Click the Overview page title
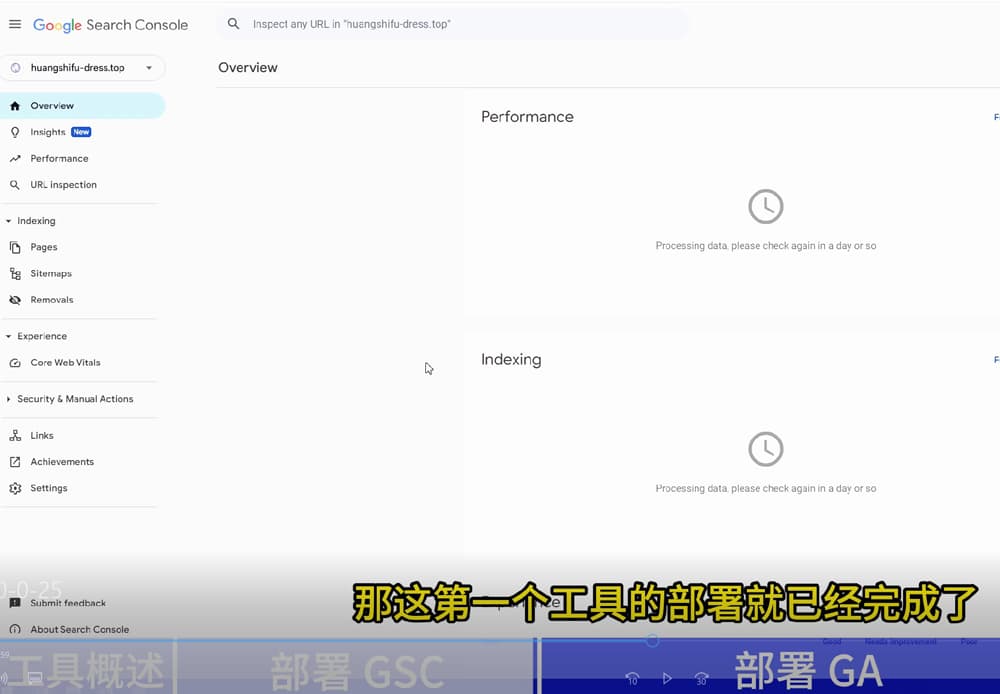The height and width of the screenshot is (694, 1000). 247,68
